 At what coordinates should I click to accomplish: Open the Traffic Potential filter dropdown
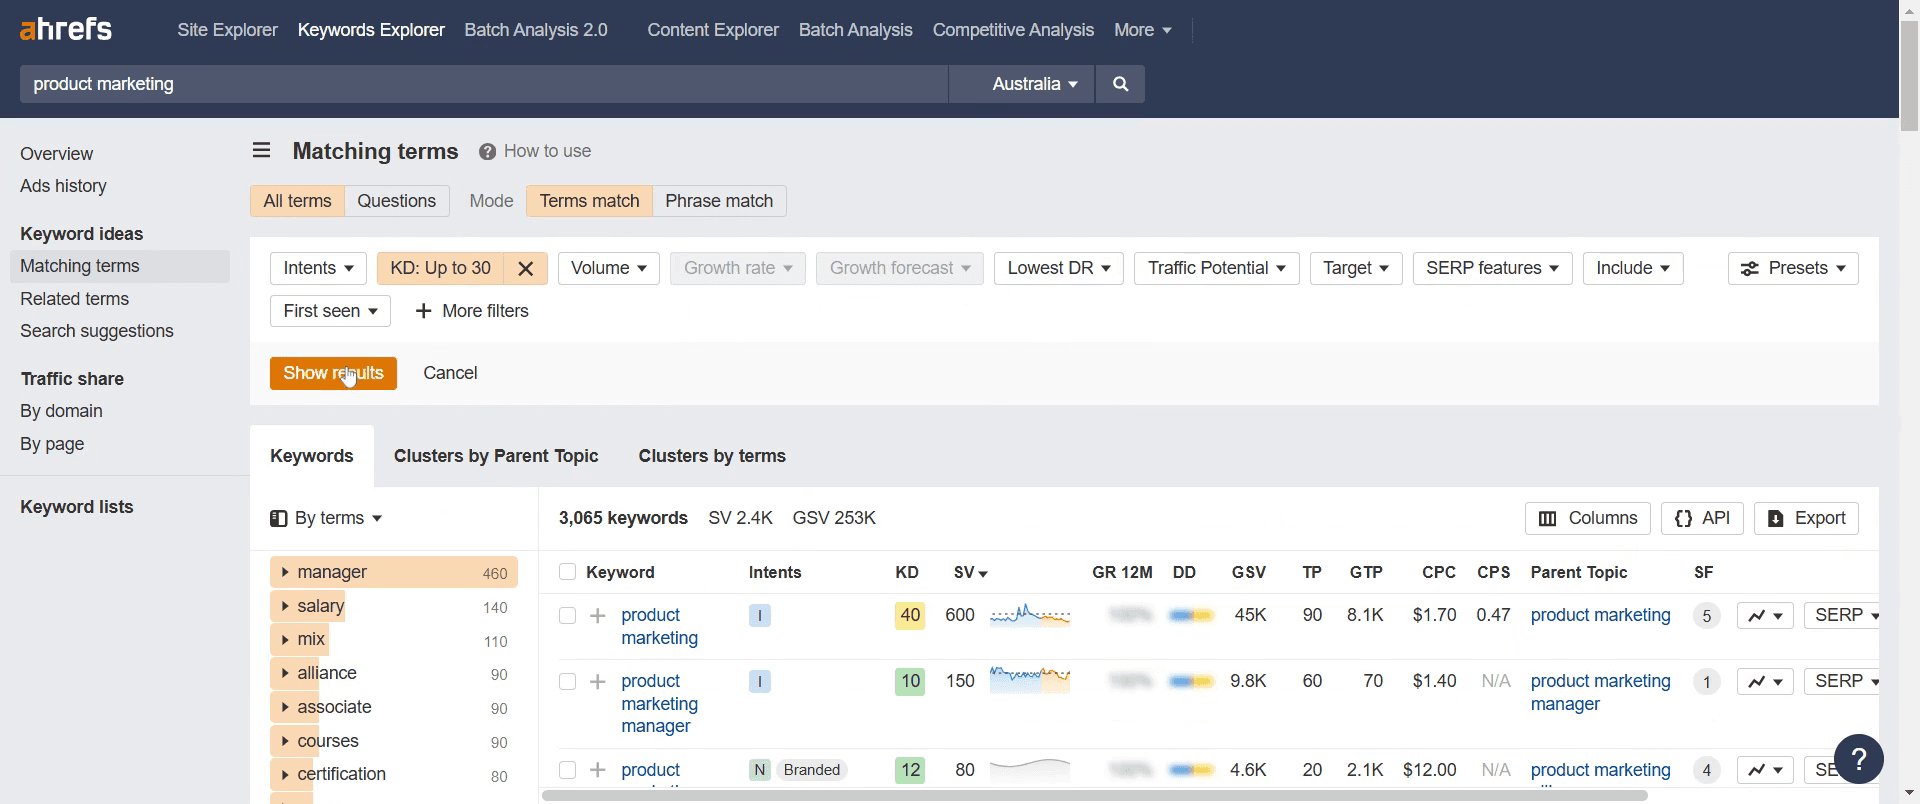pyautogui.click(x=1217, y=268)
